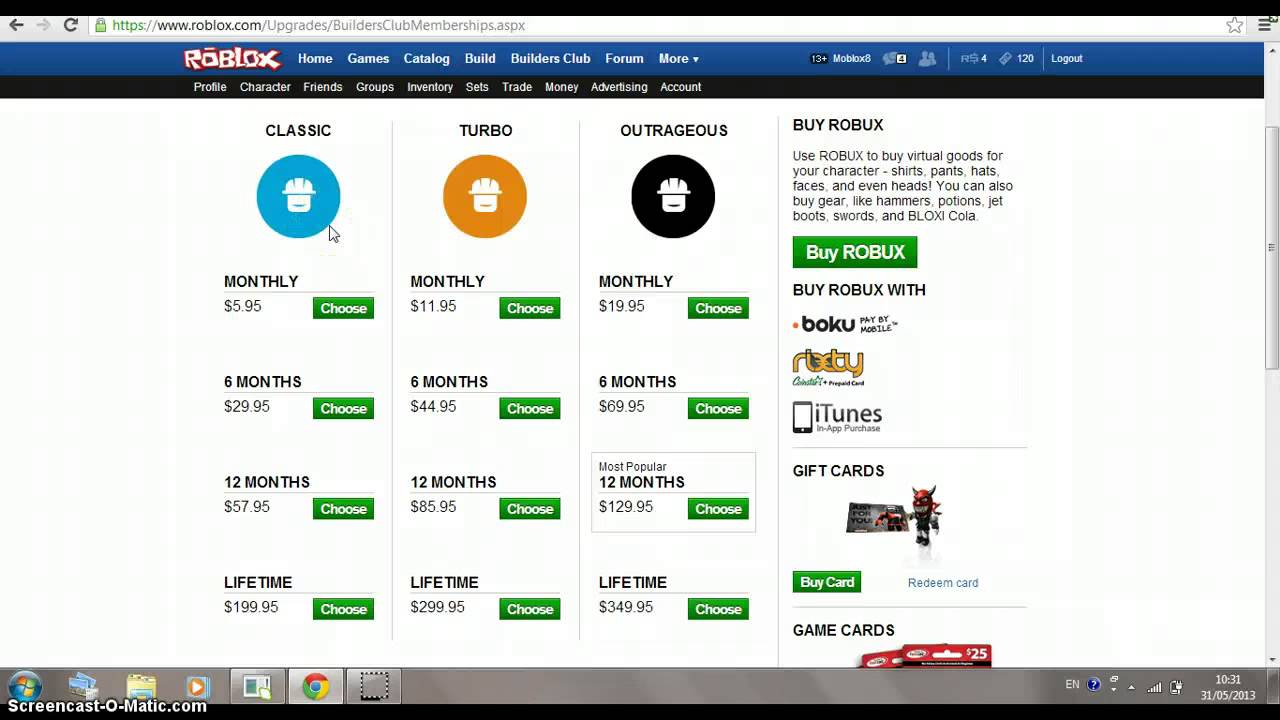Open the Windows Start button
Viewport: 1280px width, 720px height.
click(24, 687)
